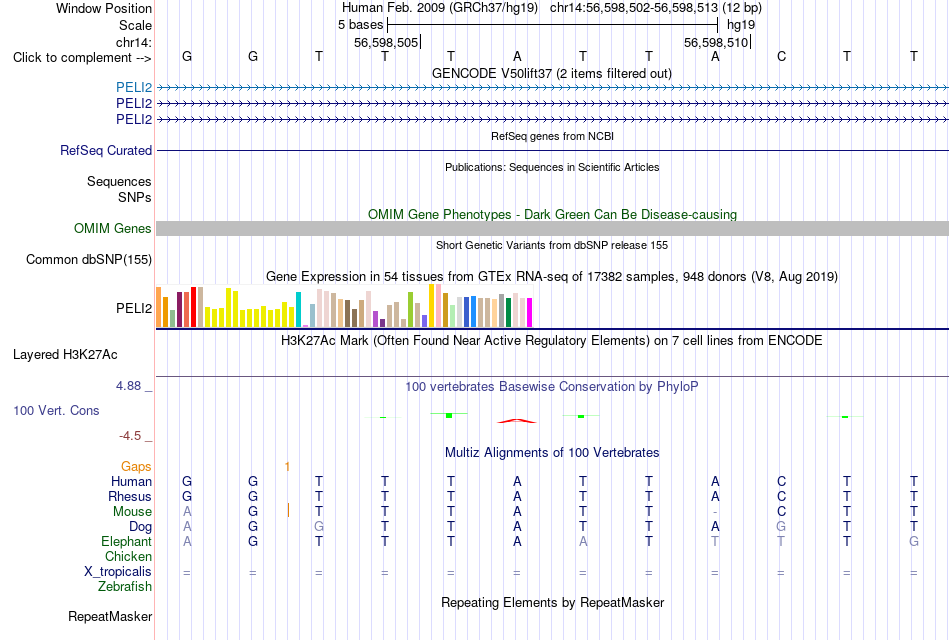950x640 pixels.
Task: Click the 'Click to complement -->' label
Action: 82,58
